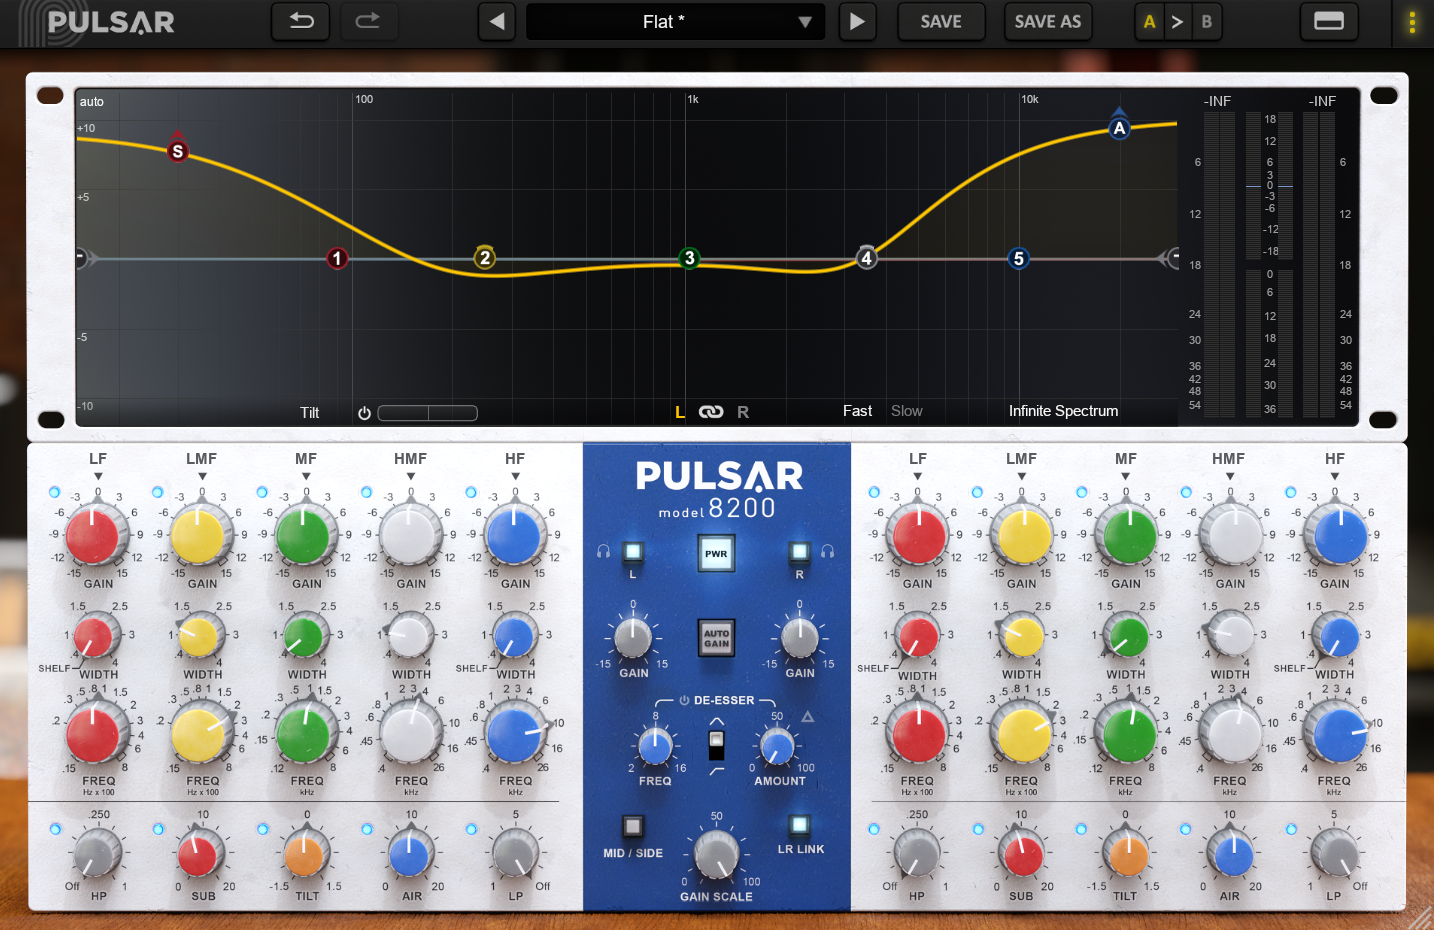
Task: Select band node 3 on the EQ graph
Action: (689, 258)
